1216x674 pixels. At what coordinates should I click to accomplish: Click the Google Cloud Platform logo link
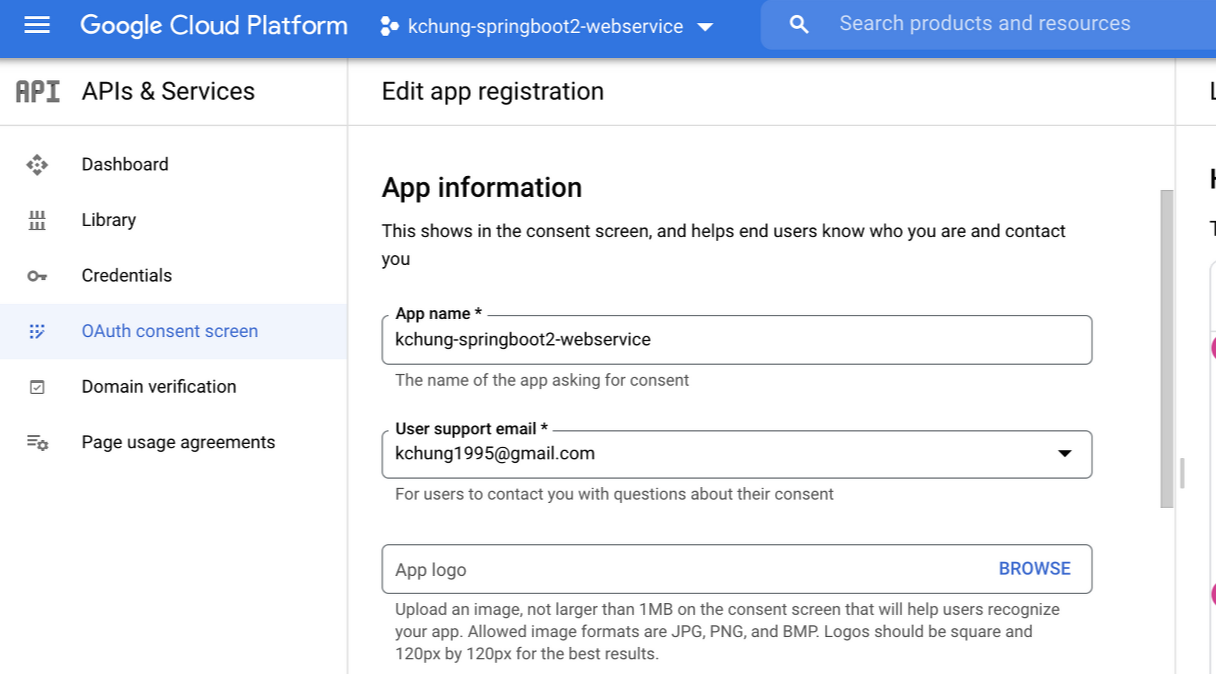point(214,26)
